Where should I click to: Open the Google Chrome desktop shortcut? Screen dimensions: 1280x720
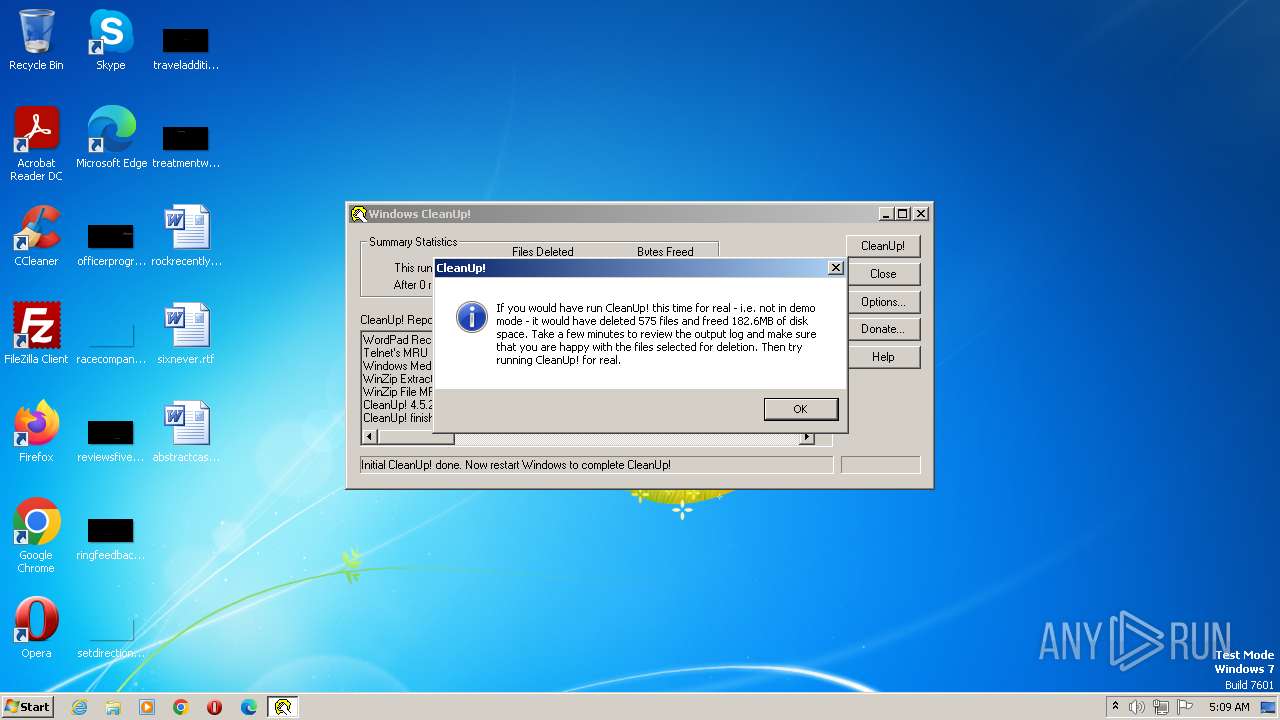[36, 536]
